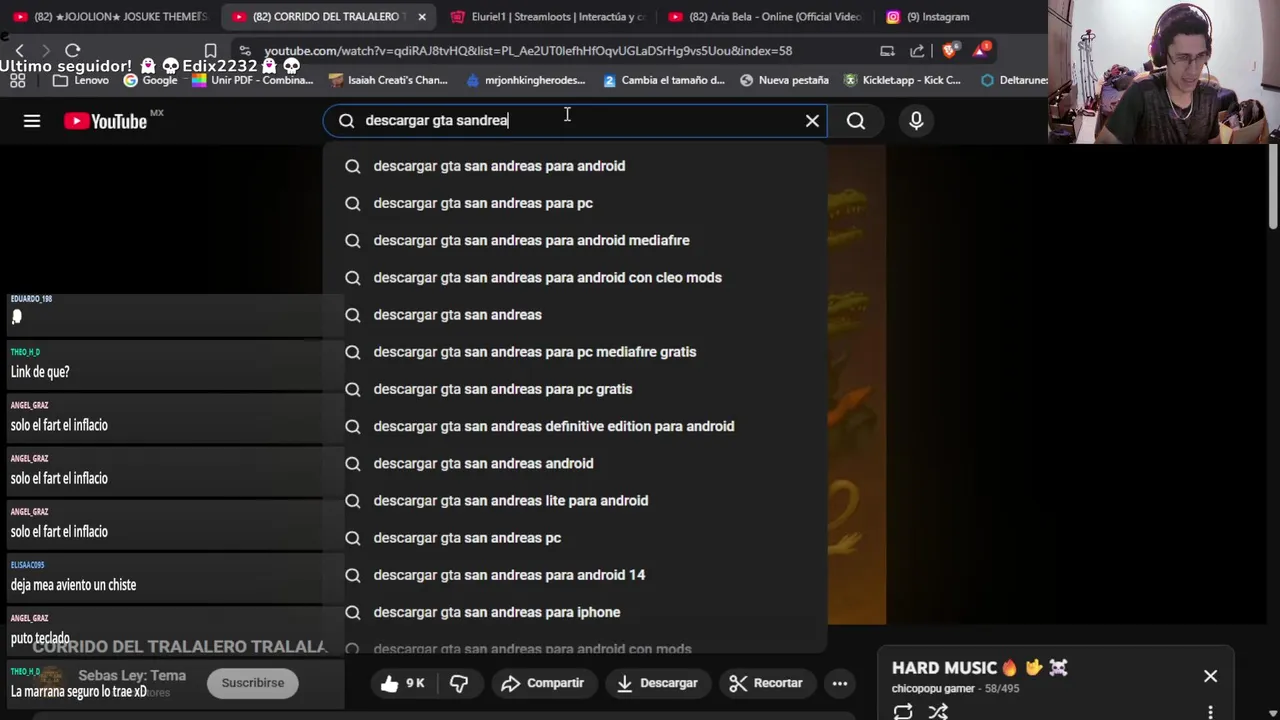1280x720 pixels.
Task: Dislike the video with thumbs down
Action: (459, 683)
